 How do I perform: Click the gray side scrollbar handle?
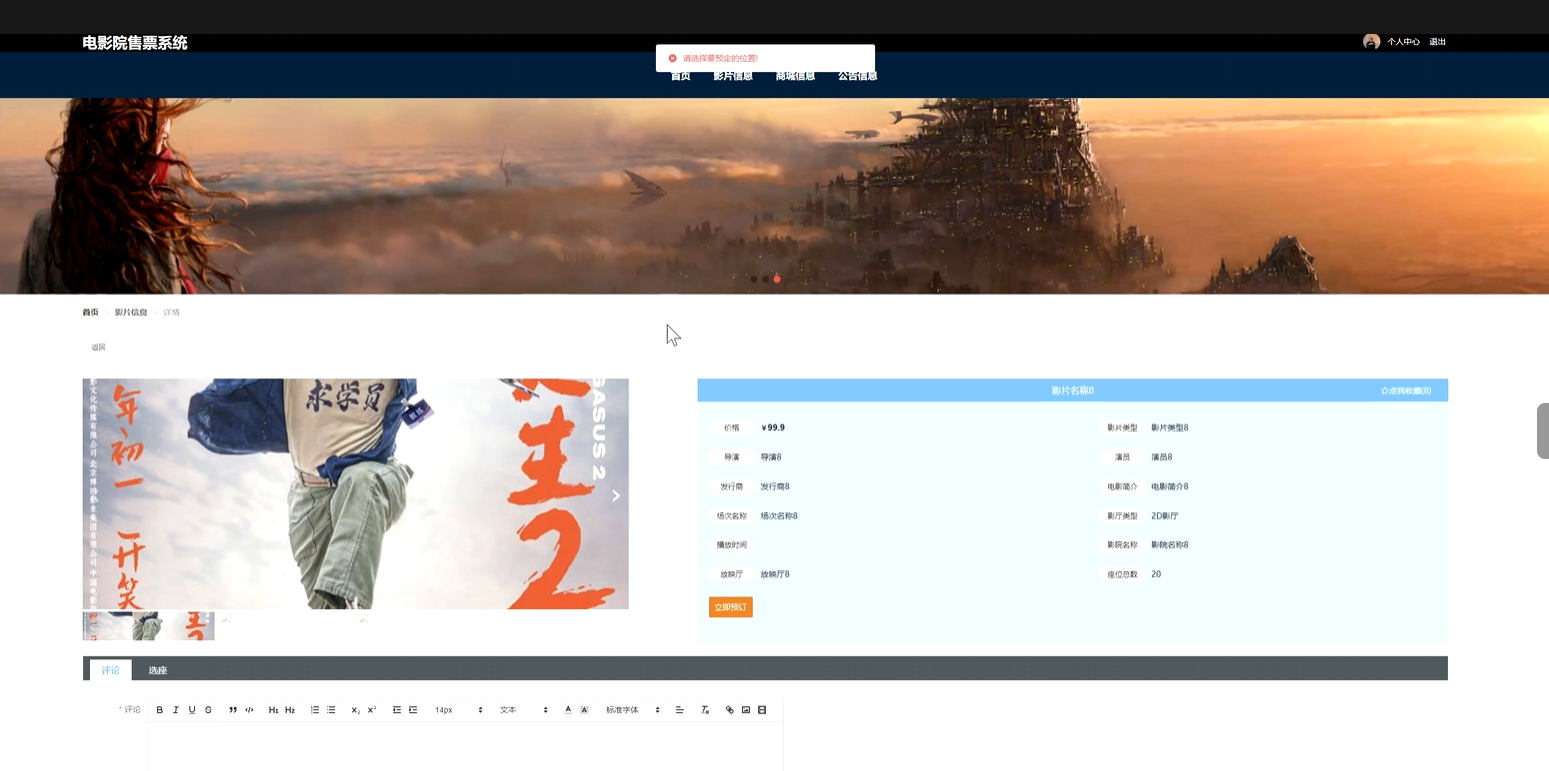tap(1543, 431)
